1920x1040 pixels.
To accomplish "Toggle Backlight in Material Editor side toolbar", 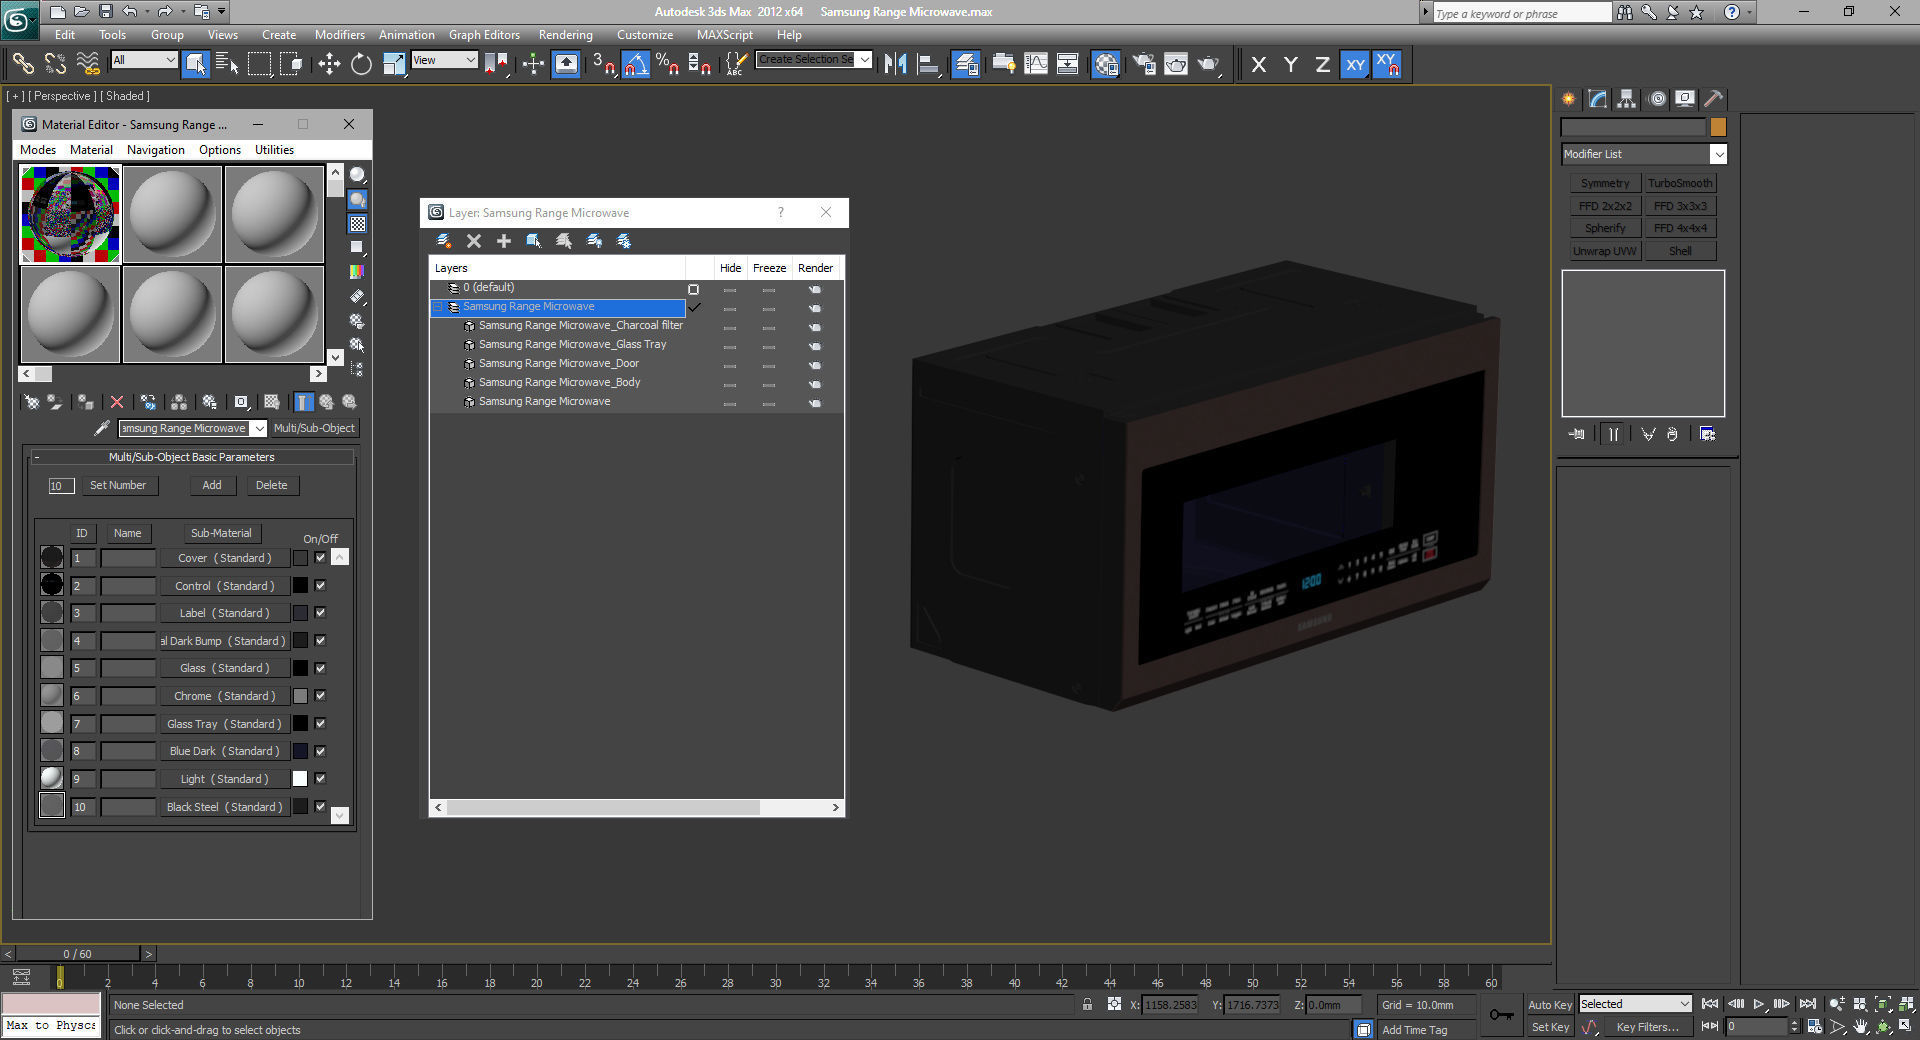I will pos(357,200).
